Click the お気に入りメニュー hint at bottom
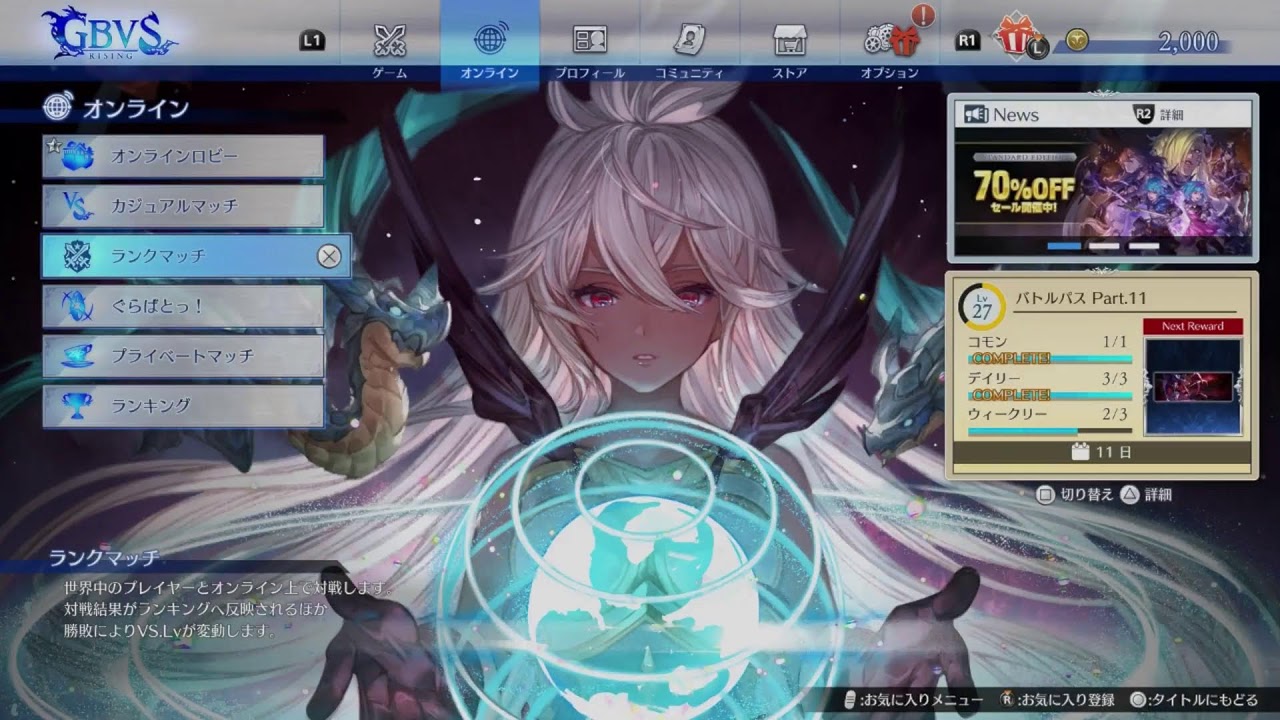The image size is (1280, 720). (914, 700)
